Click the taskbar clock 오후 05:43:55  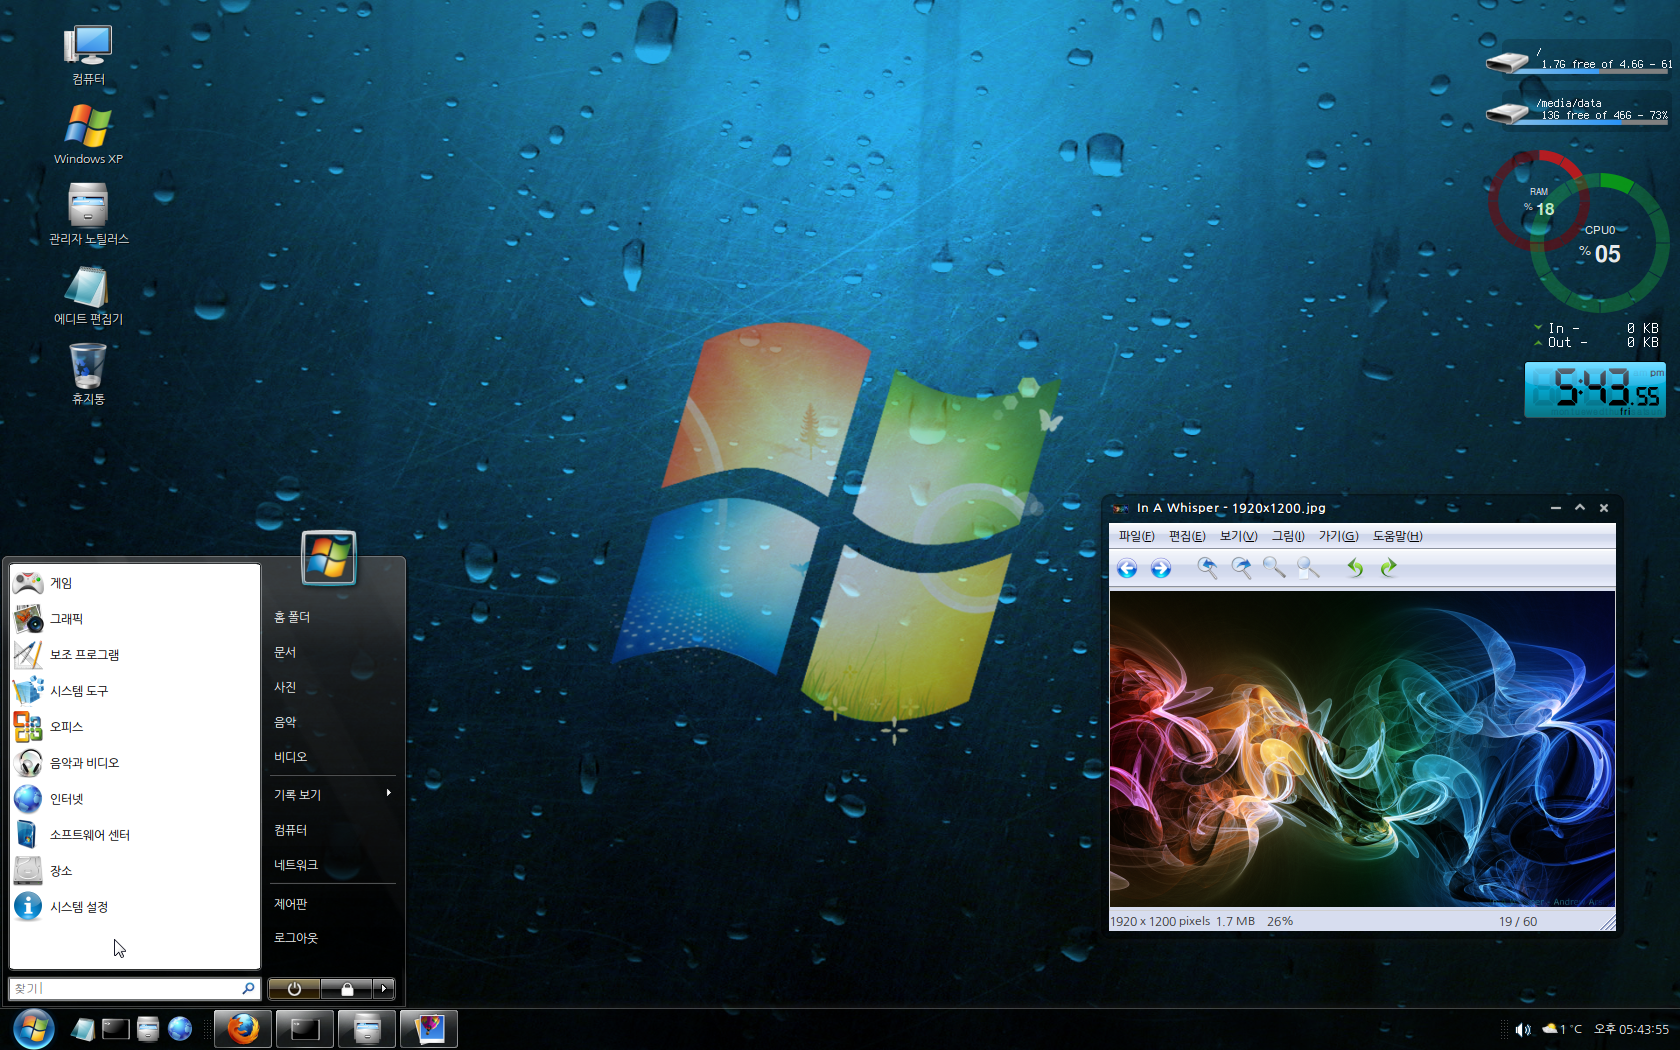1631,1029
